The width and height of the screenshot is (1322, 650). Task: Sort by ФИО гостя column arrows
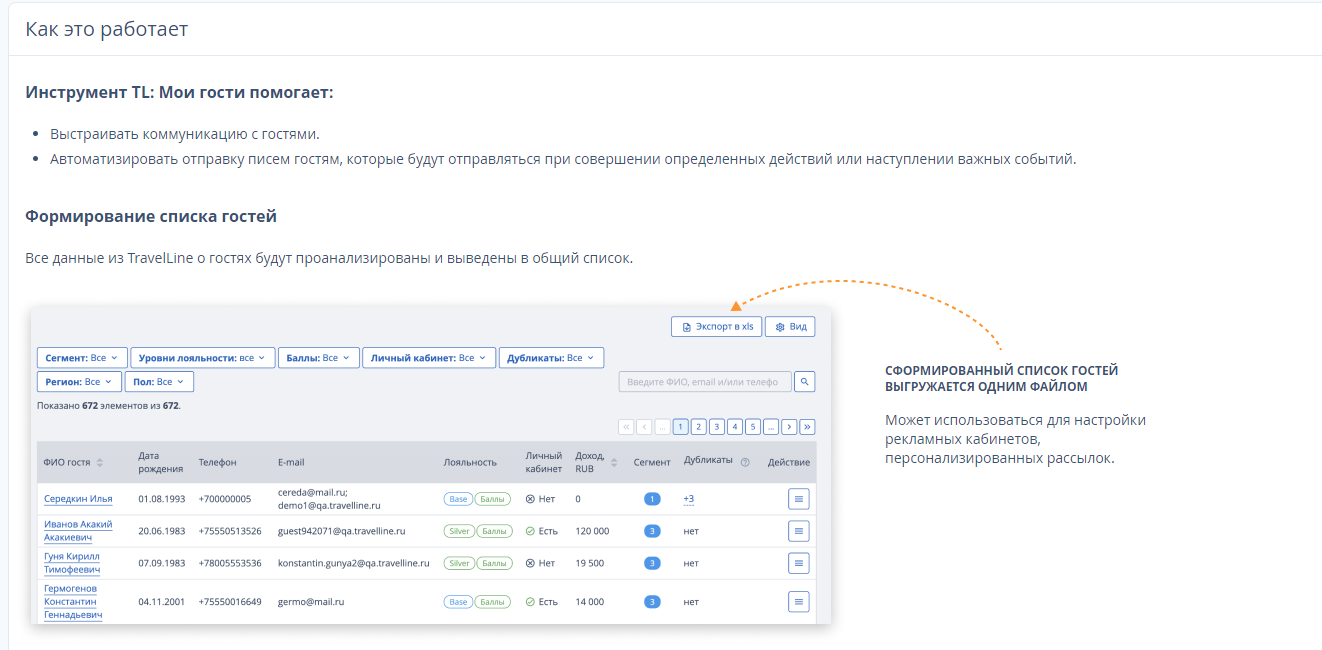click(100, 462)
